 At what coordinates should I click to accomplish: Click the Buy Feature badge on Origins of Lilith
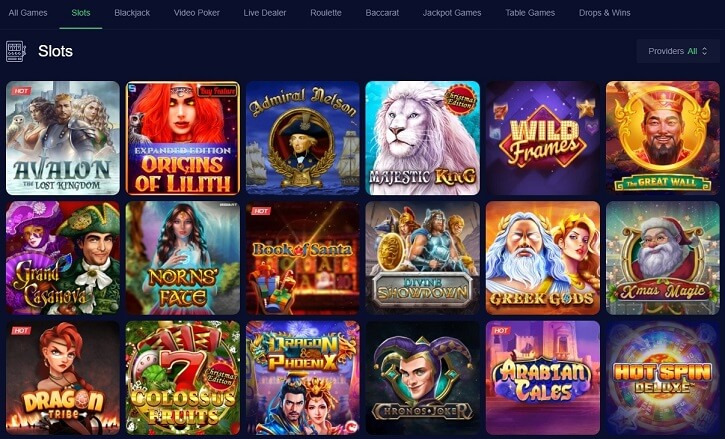(x=217, y=91)
